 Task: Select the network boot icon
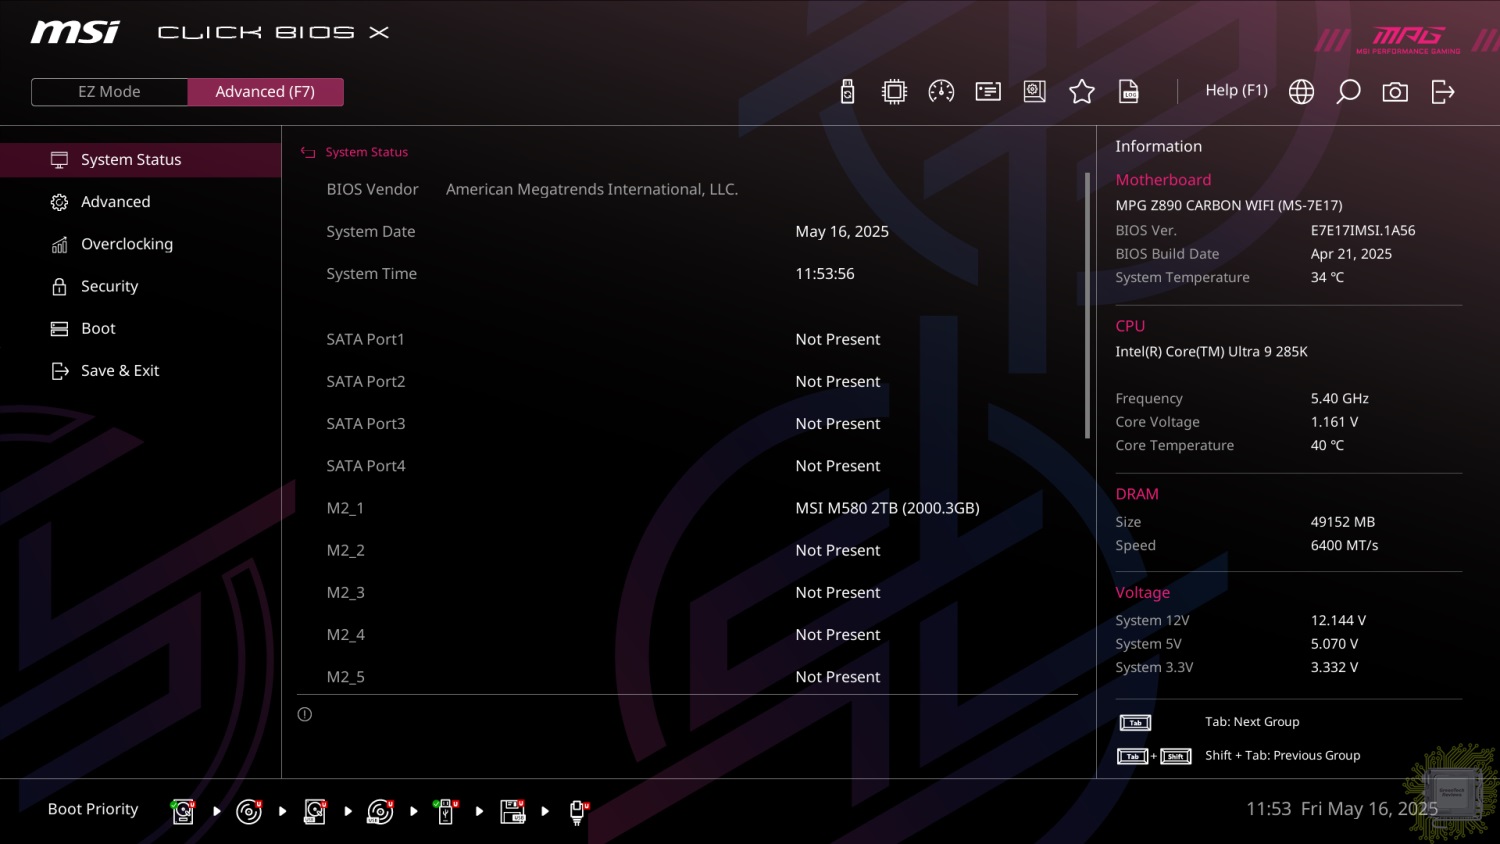(x=578, y=811)
